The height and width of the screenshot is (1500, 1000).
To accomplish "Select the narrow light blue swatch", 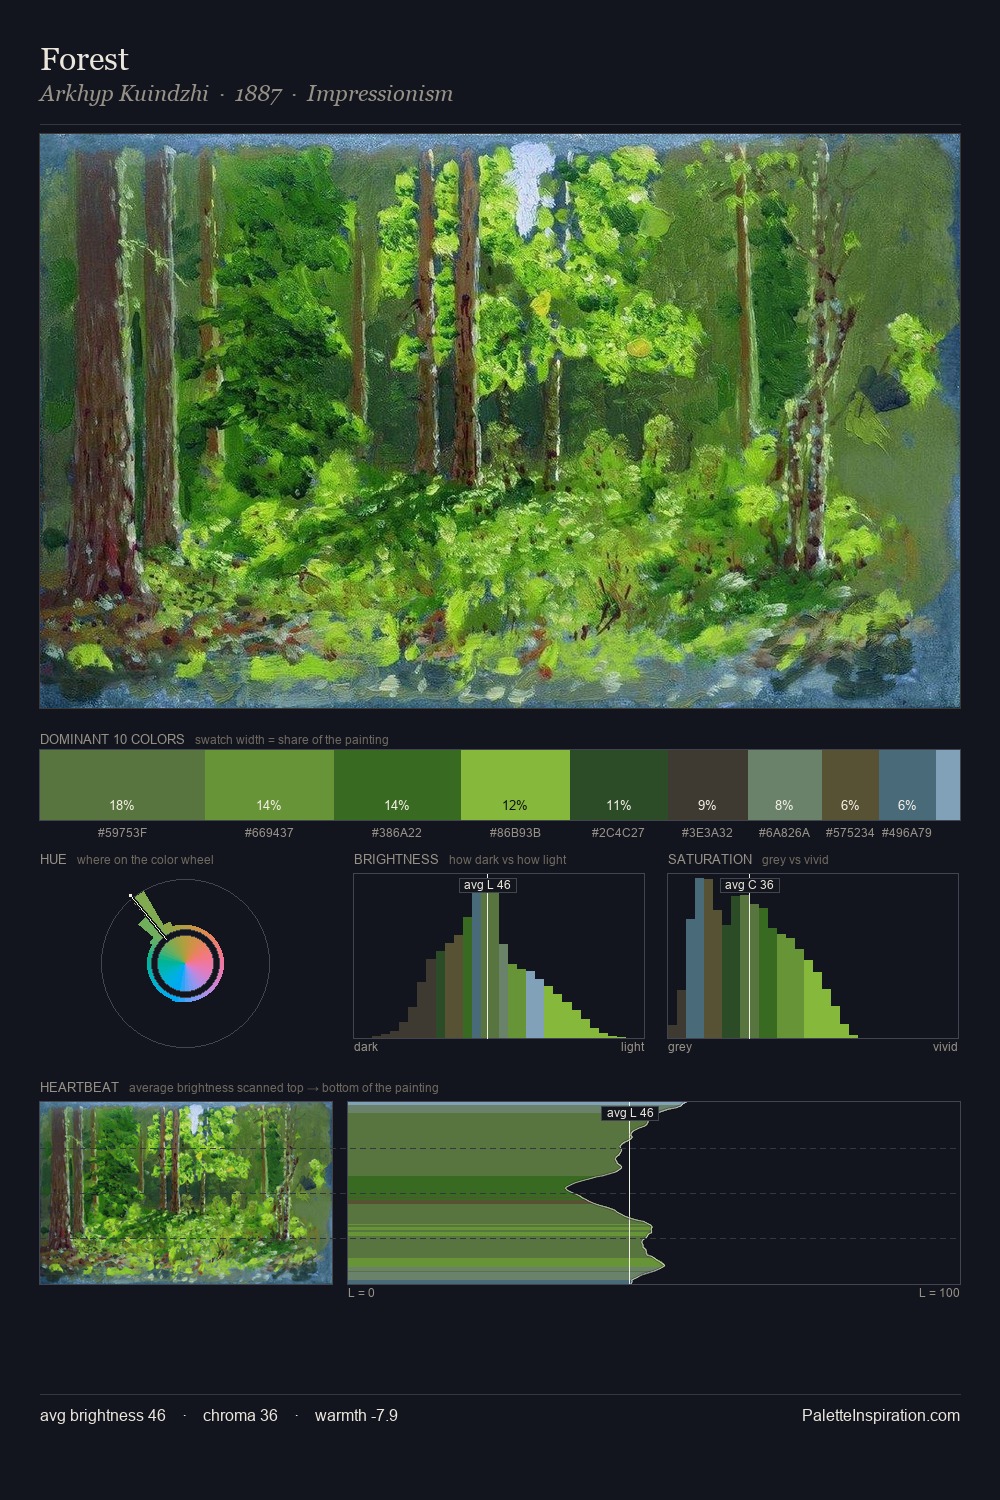I will tap(948, 785).
